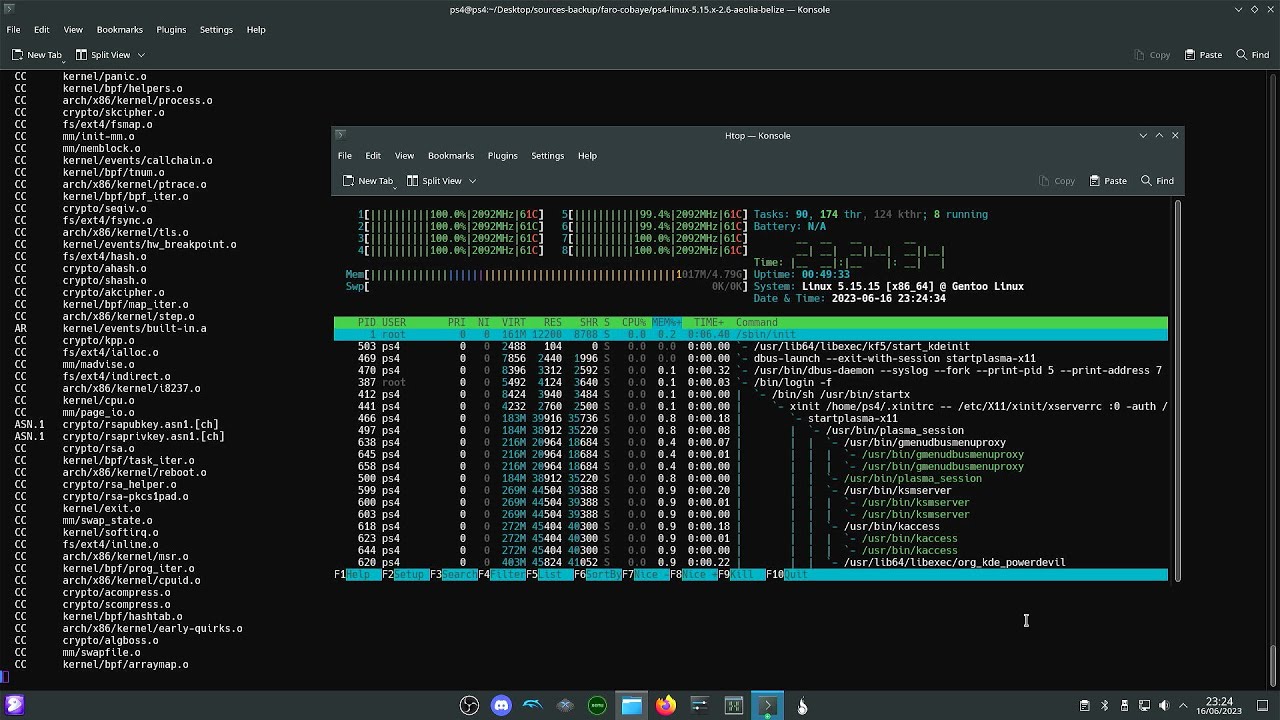Open Help menu in background Konsole window
1280x720 pixels.
point(256,30)
